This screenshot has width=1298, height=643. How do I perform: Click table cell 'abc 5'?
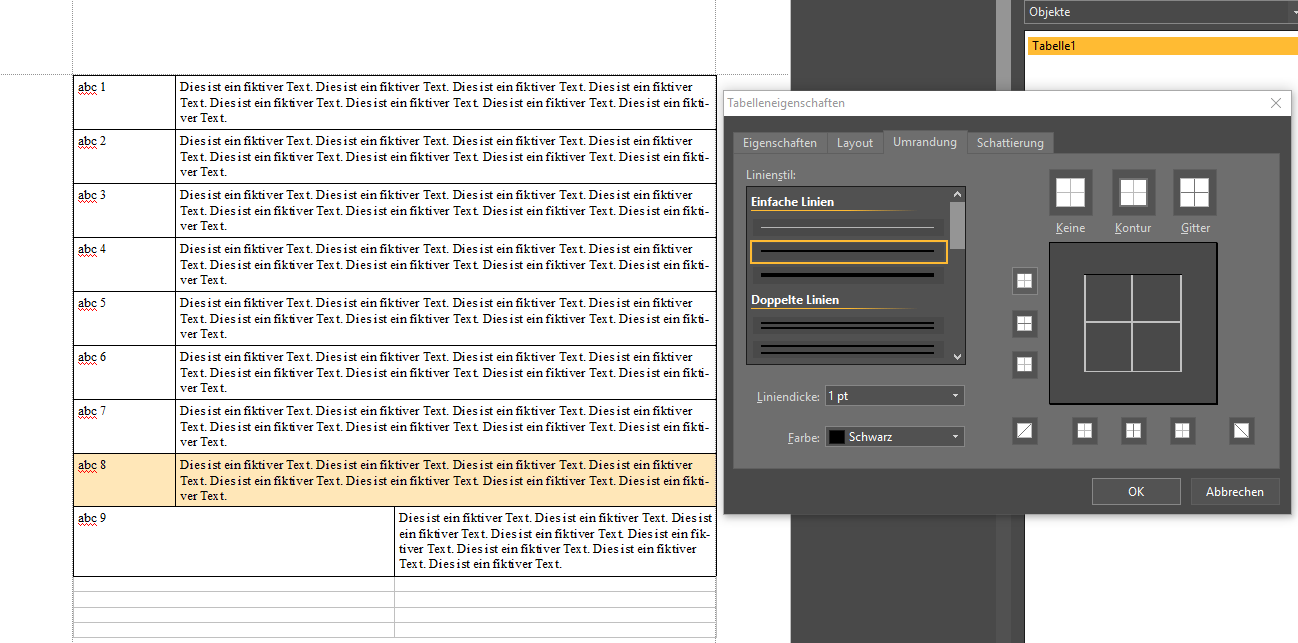pyautogui.click(x=125, y=318)
